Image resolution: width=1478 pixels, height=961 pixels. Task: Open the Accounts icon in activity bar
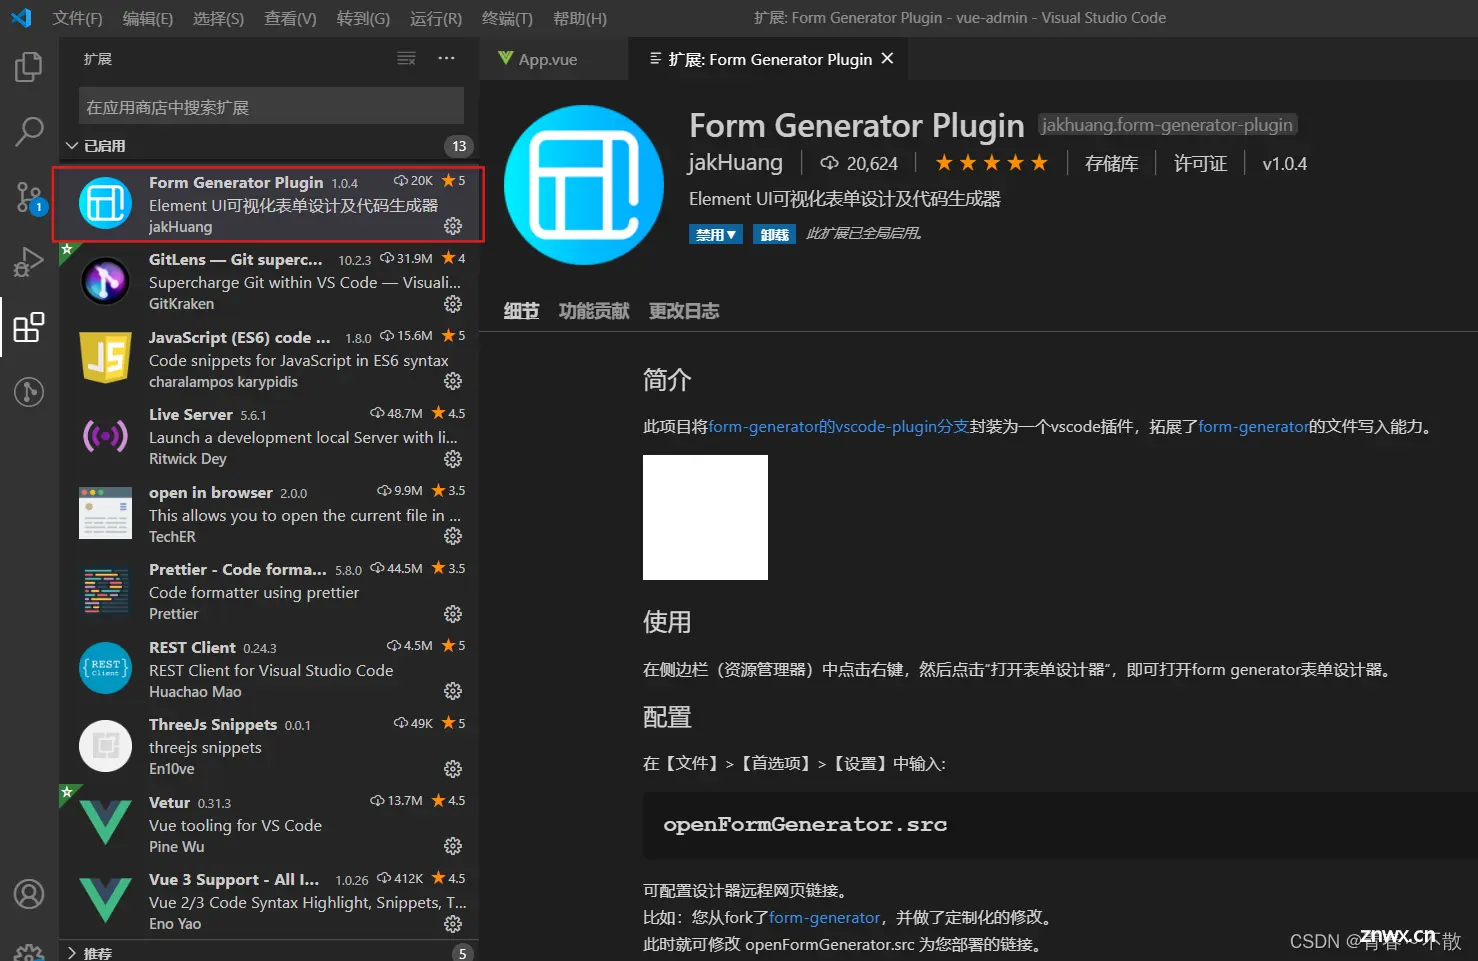(28, 893)
